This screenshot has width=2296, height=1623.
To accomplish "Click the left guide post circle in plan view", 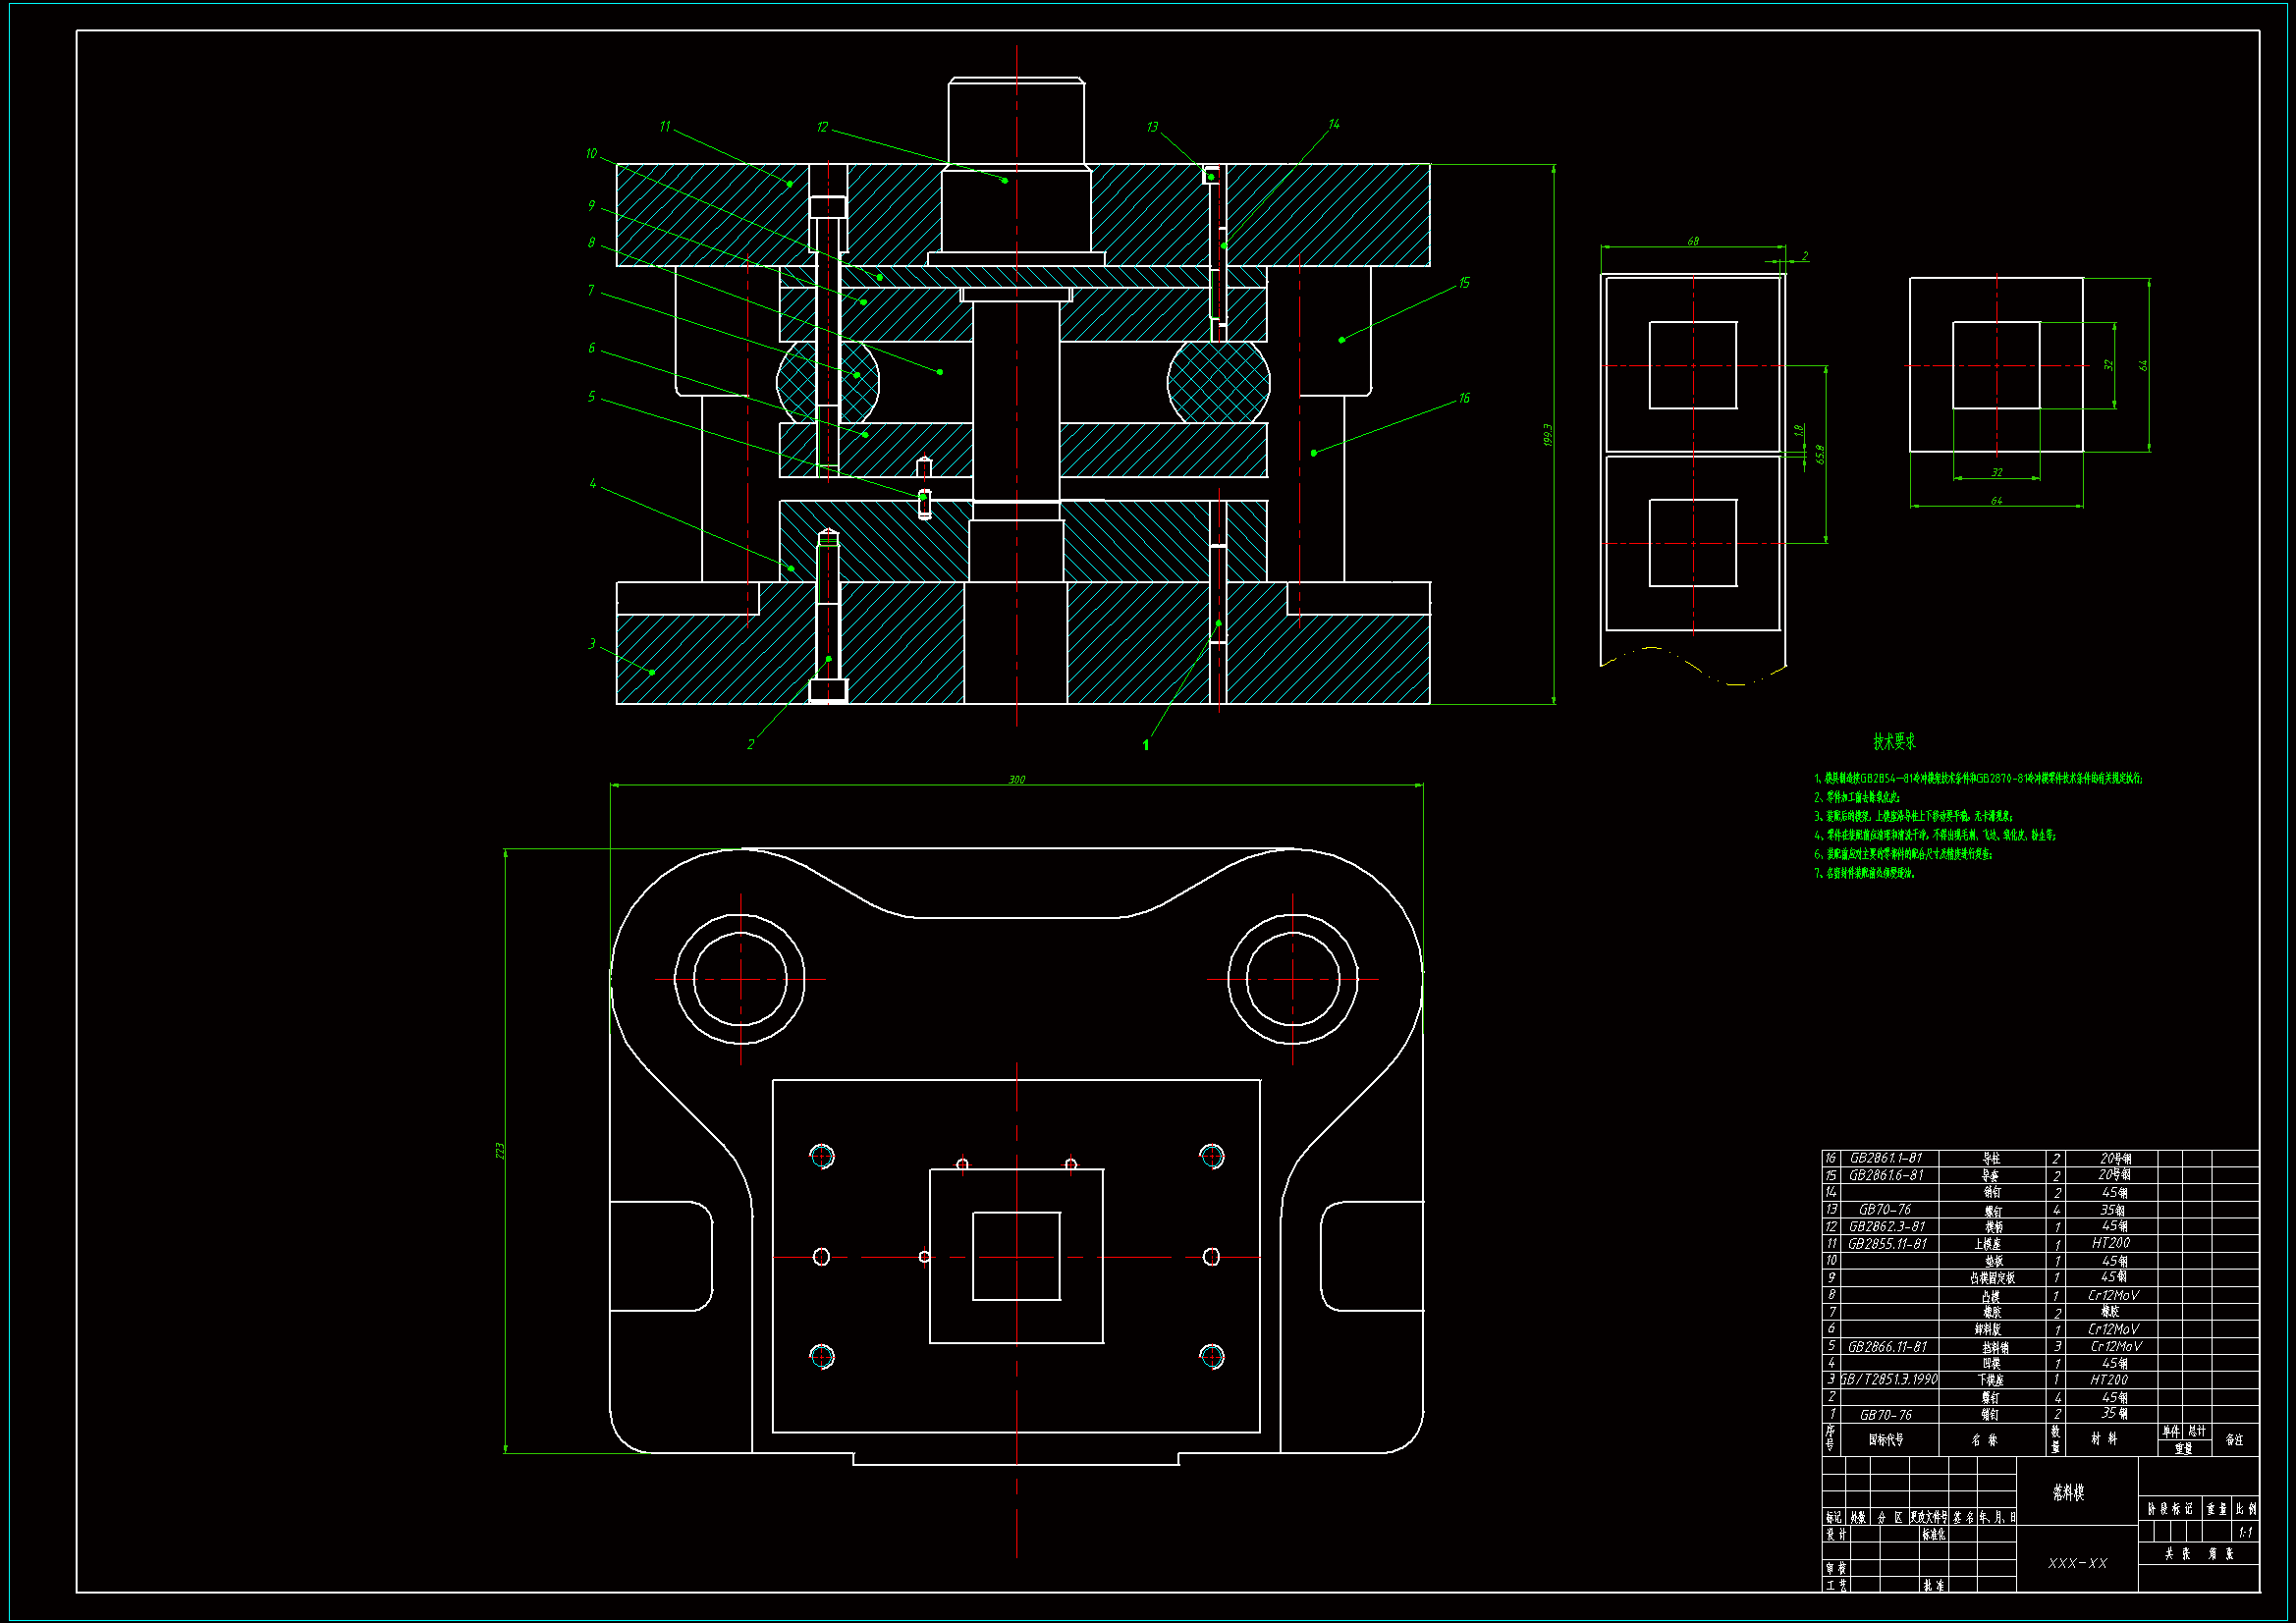I will pos(740,979).
